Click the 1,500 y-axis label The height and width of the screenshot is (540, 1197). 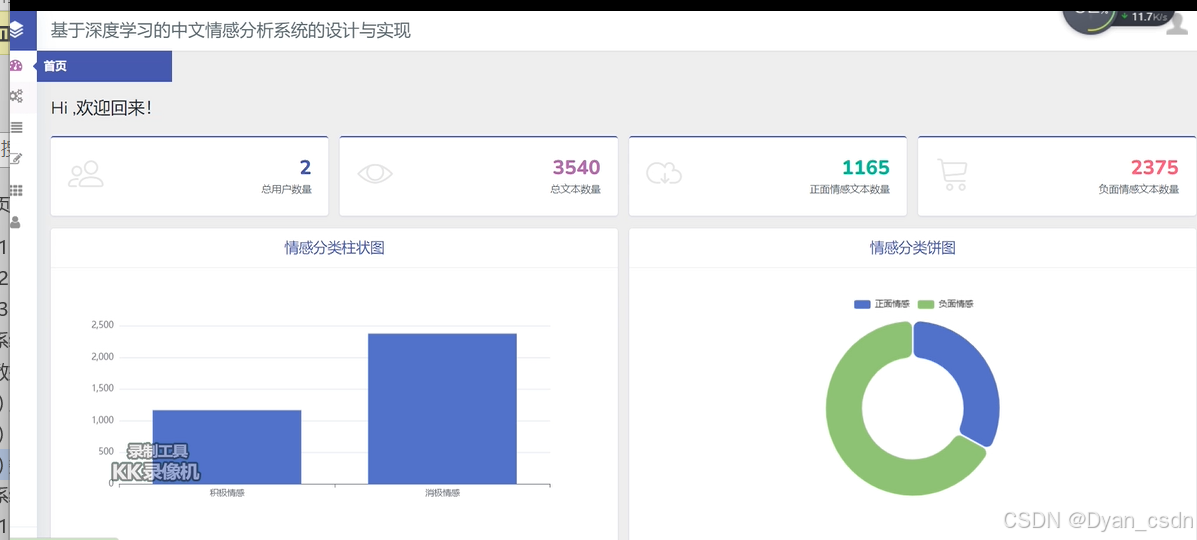tap(102, 388)
